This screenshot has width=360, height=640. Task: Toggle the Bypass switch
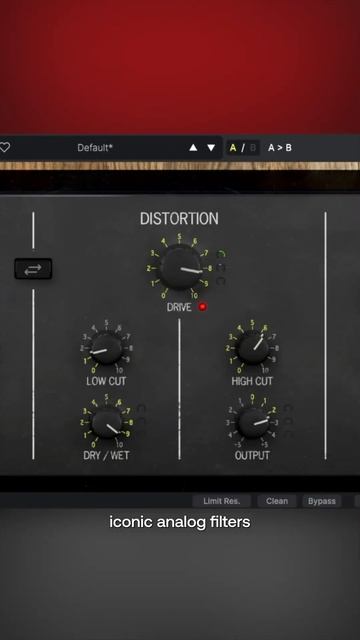coord(322,501)
